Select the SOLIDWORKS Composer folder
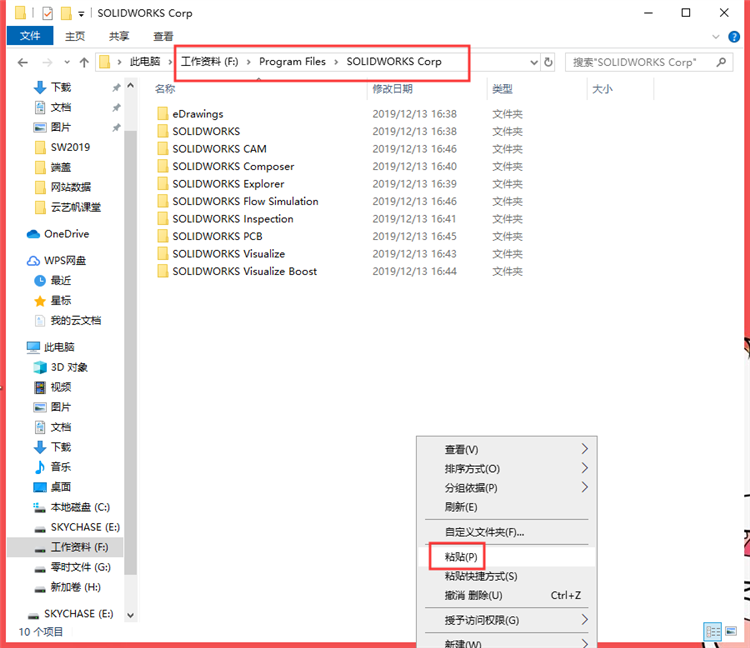Image resolution: width=750 pixels, height=648 pixels. click(233, 166)
